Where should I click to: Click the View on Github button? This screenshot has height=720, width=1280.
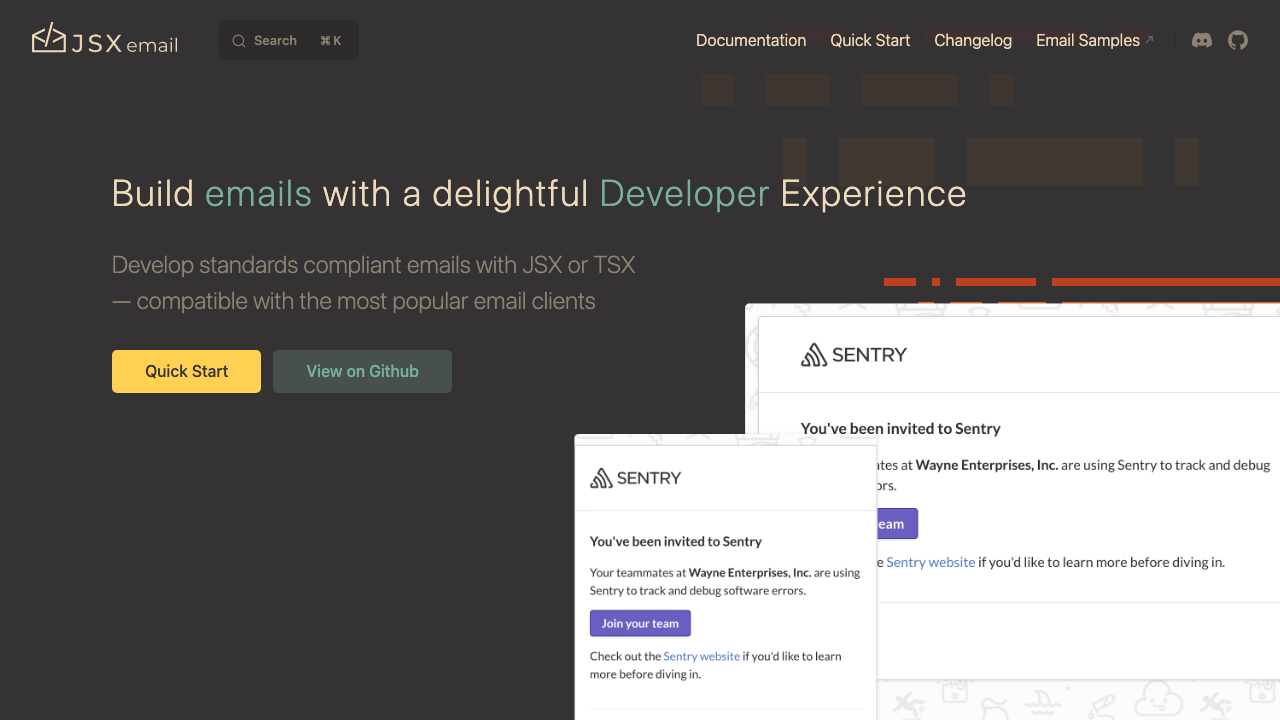[362, 371]
